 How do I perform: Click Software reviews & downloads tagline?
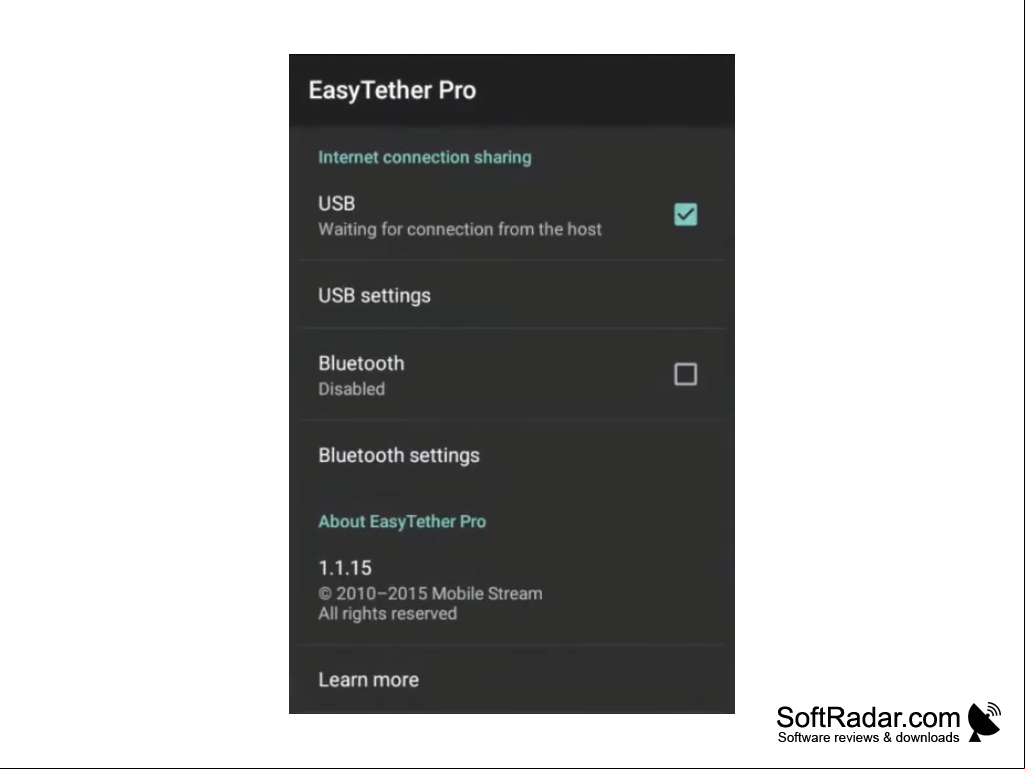tap(868, 737)
